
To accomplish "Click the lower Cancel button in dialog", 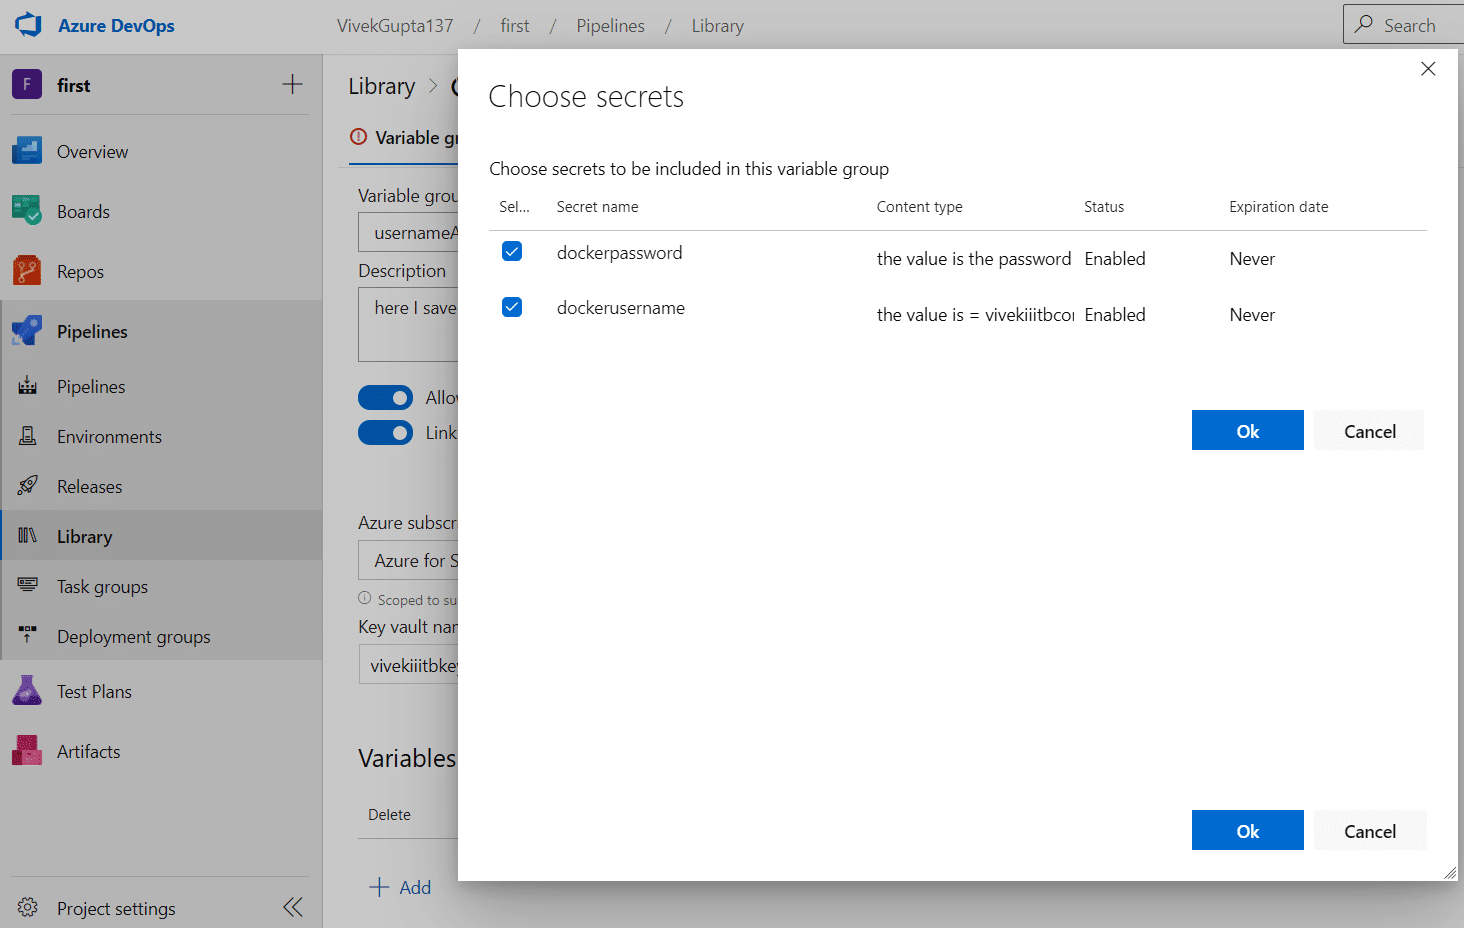I will (1369, 831).
